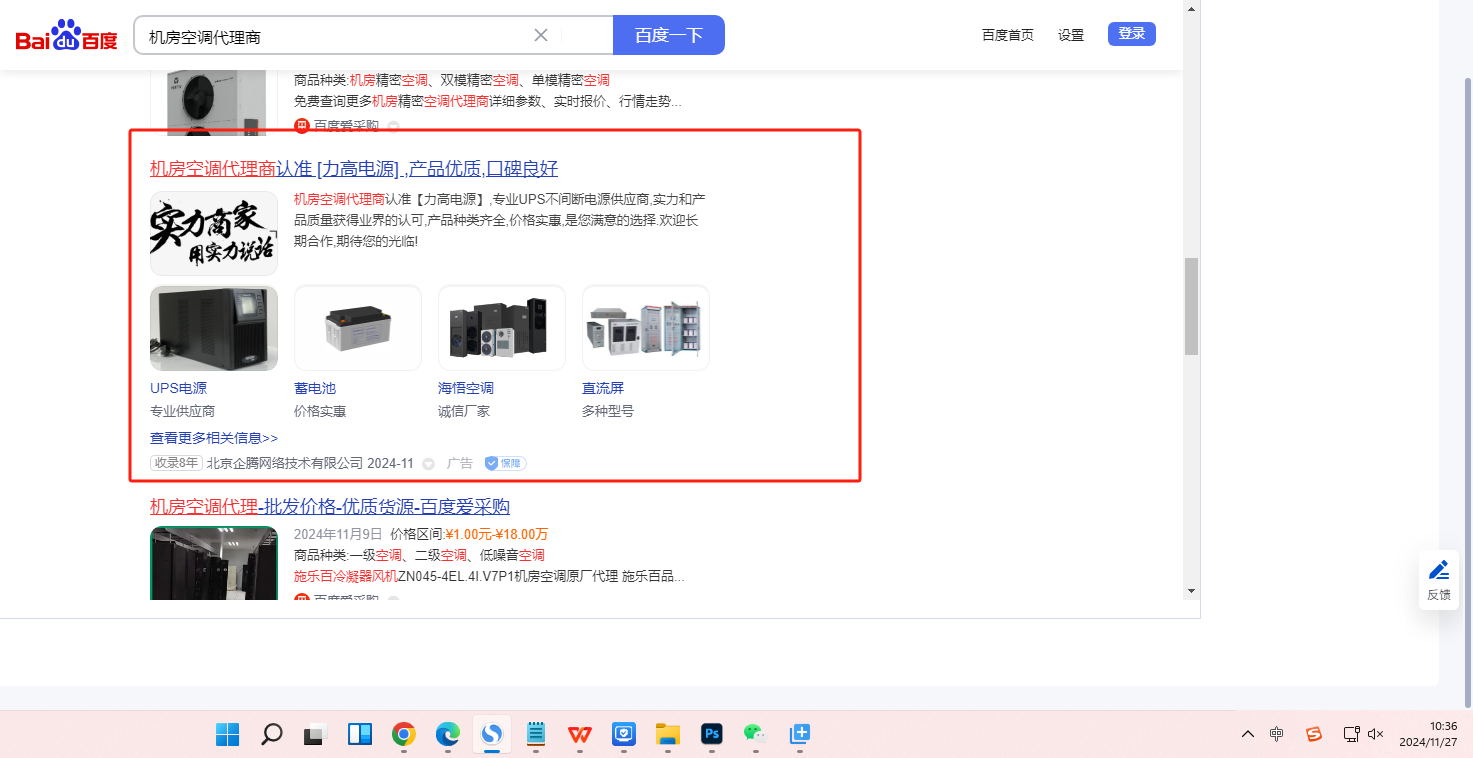Toggle the 中 Chinese input mode indicator
1473x758 pixels.
click(1277, 734)
